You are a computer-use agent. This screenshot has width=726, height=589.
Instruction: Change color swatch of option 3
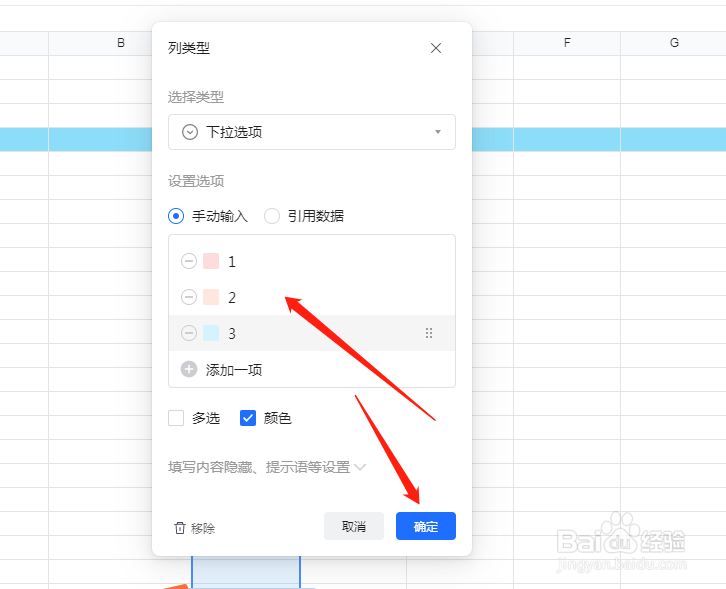click(x=211, y=333)
